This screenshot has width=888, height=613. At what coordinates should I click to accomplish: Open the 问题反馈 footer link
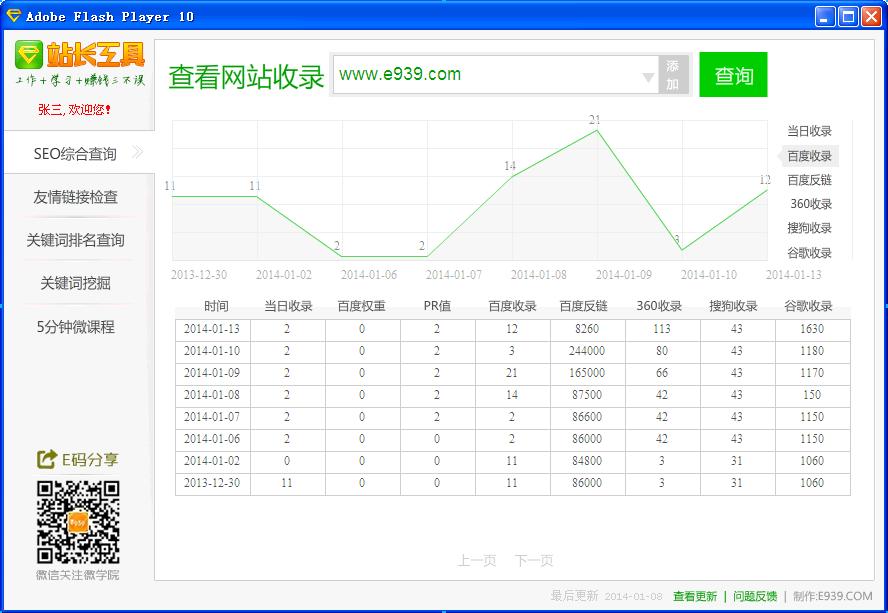(755, 596)
